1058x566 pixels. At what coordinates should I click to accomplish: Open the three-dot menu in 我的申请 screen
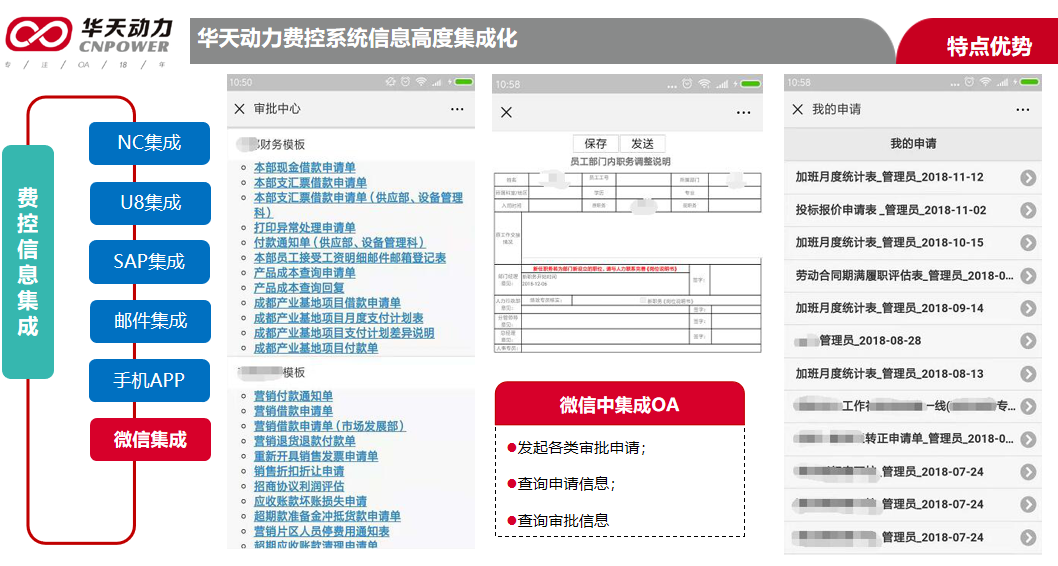pyautogui.click(x=1023, y=109)
